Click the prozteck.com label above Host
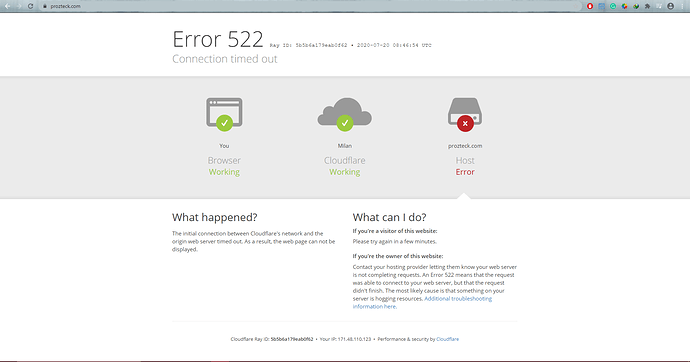Viewport: 690px width, 362px height. point(465,146)
